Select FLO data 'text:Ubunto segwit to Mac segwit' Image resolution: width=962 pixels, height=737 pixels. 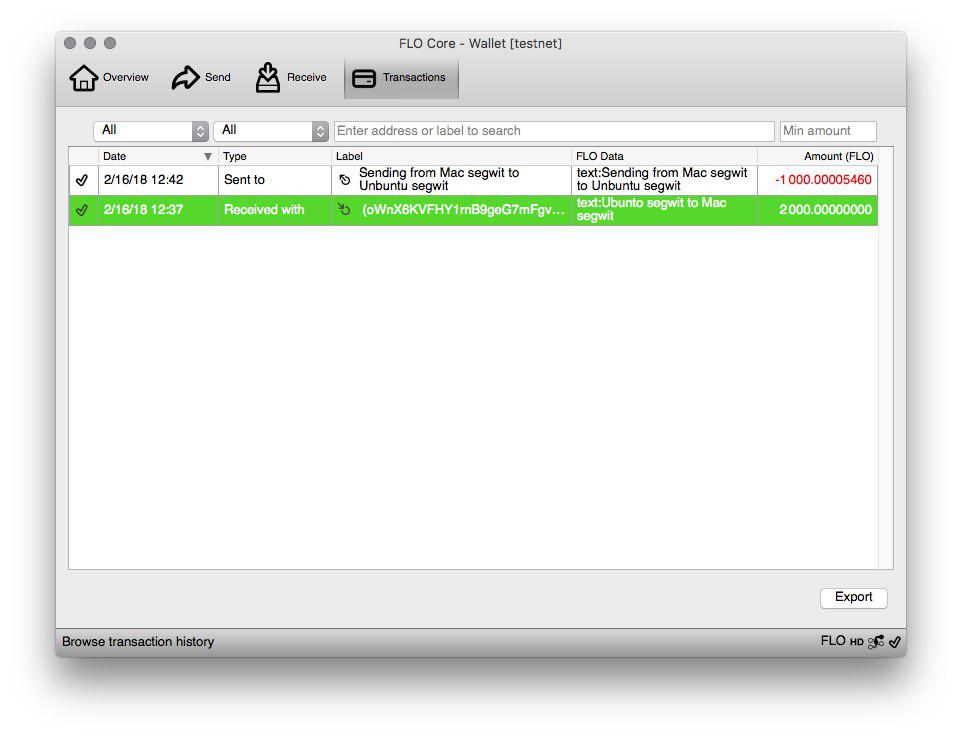652,209
